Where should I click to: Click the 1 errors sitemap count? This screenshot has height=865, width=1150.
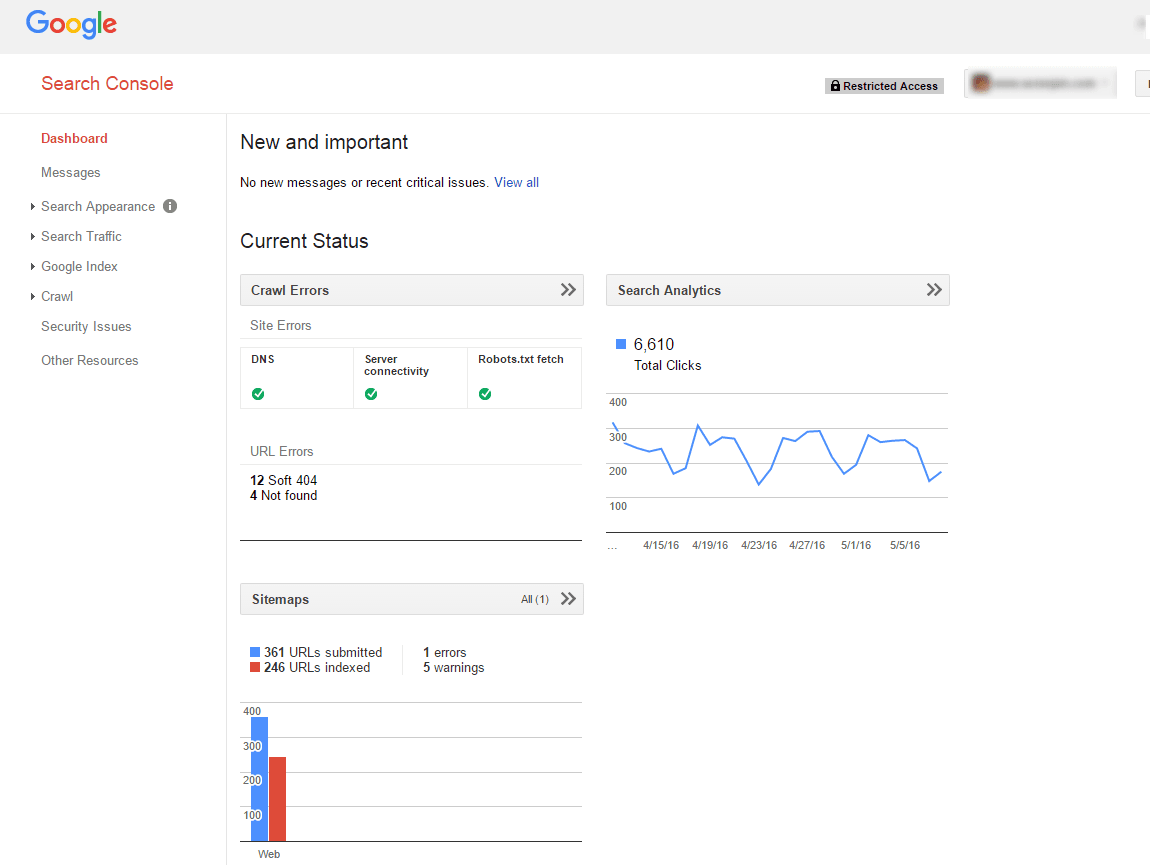[444, 652]
